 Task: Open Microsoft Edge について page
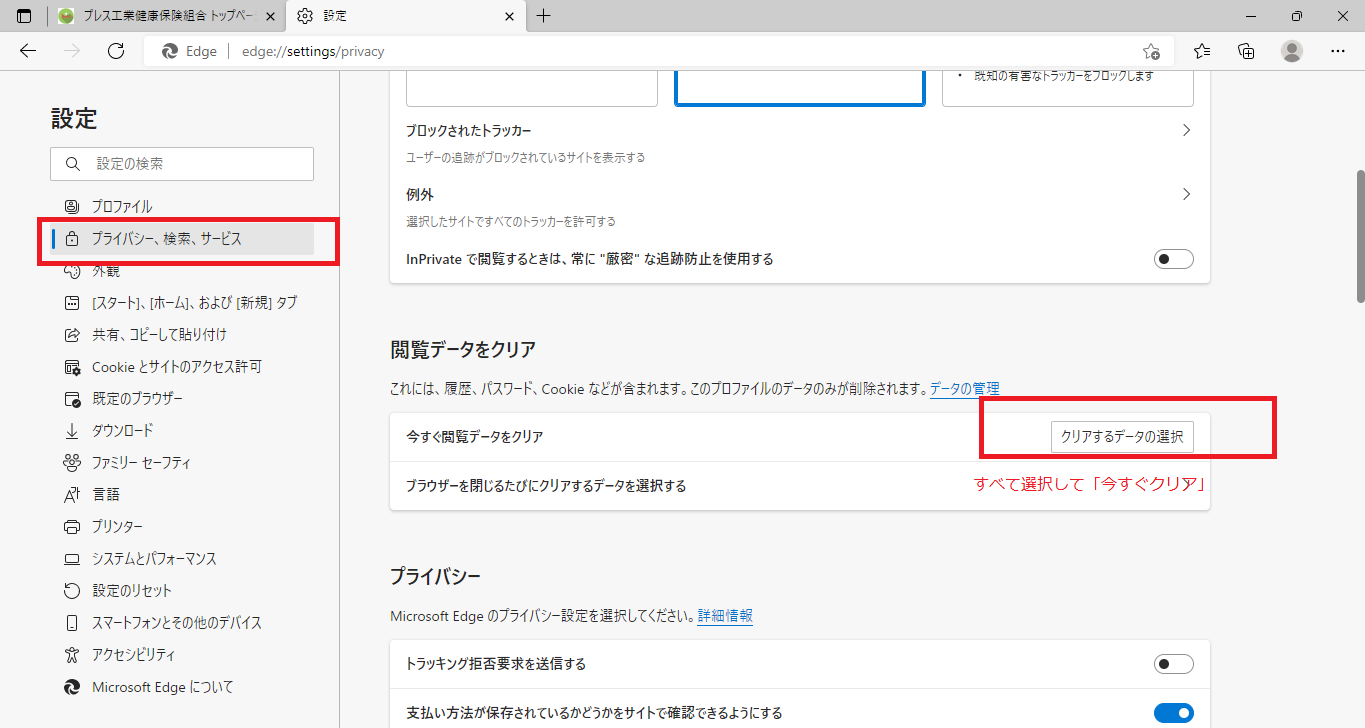[x=182, y=687]
